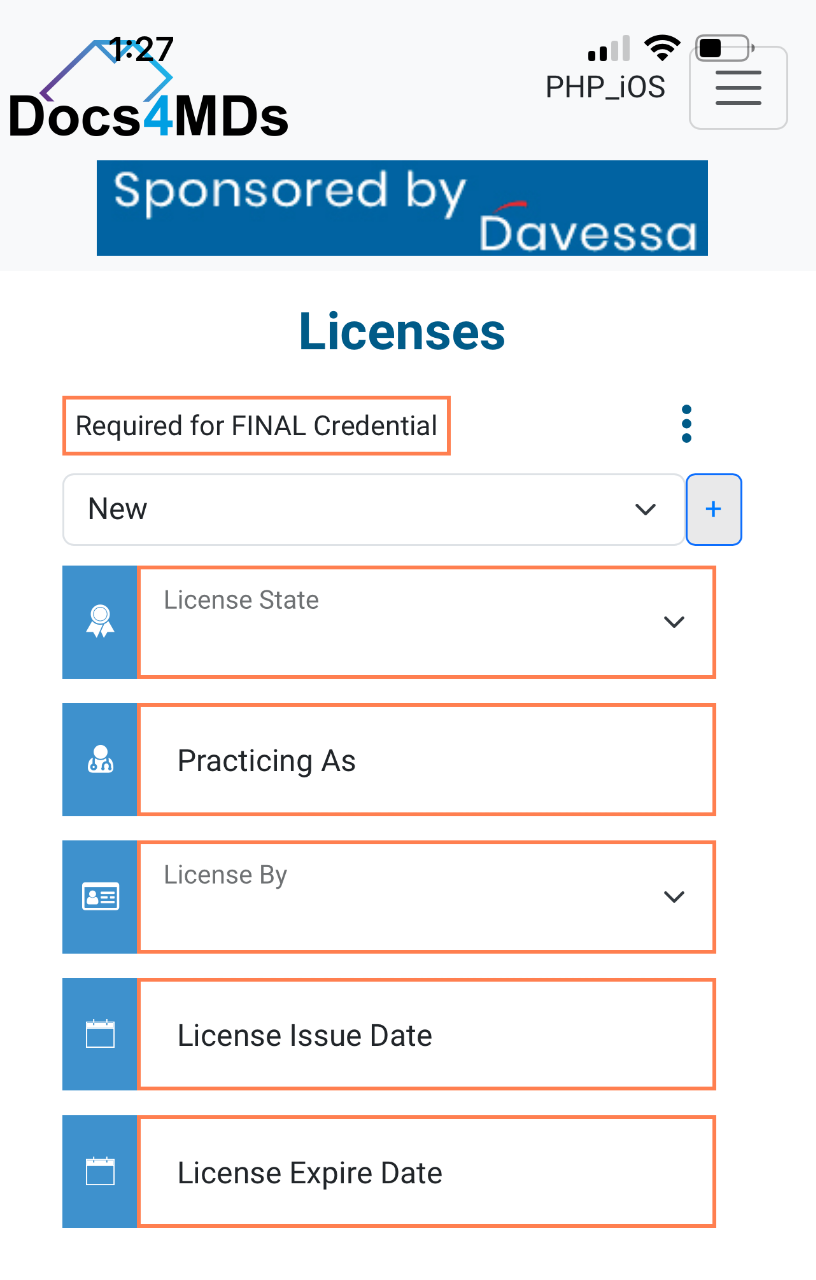Click the Practicing As person icon

point(100,759)
